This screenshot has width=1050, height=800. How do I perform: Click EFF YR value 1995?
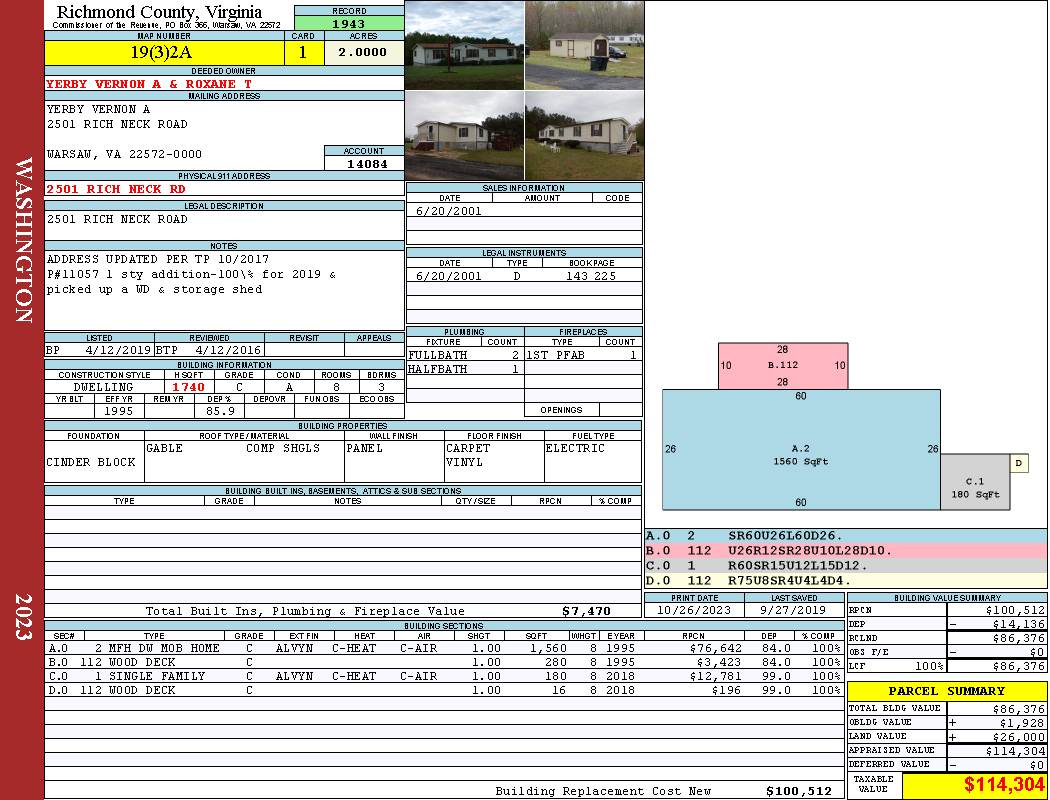point(119,411)
